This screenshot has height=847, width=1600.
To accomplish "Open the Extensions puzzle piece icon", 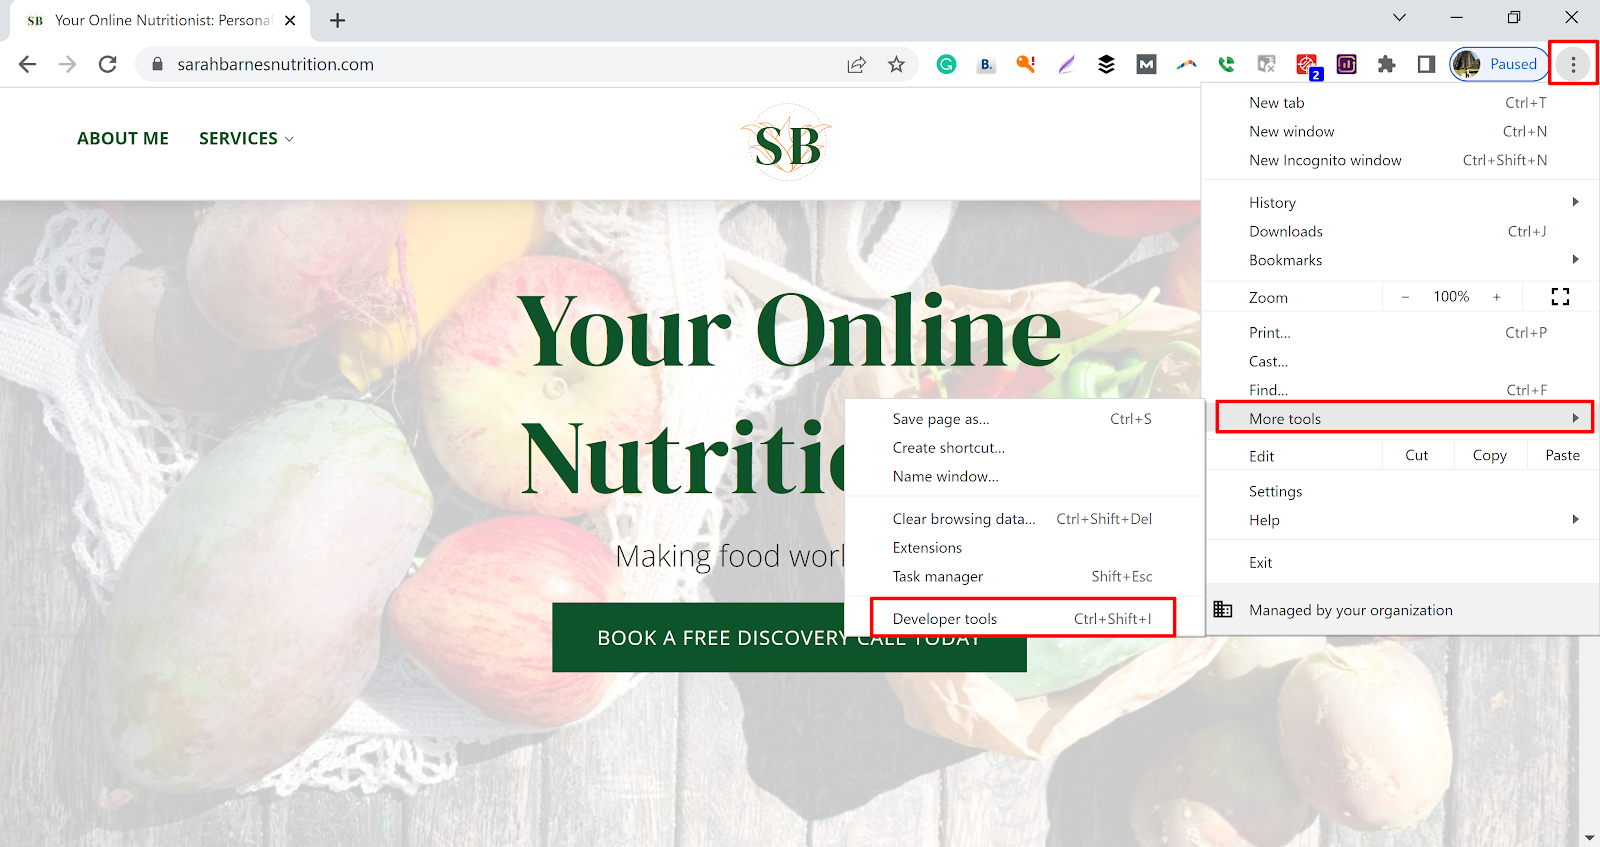I will (1386, 64).
